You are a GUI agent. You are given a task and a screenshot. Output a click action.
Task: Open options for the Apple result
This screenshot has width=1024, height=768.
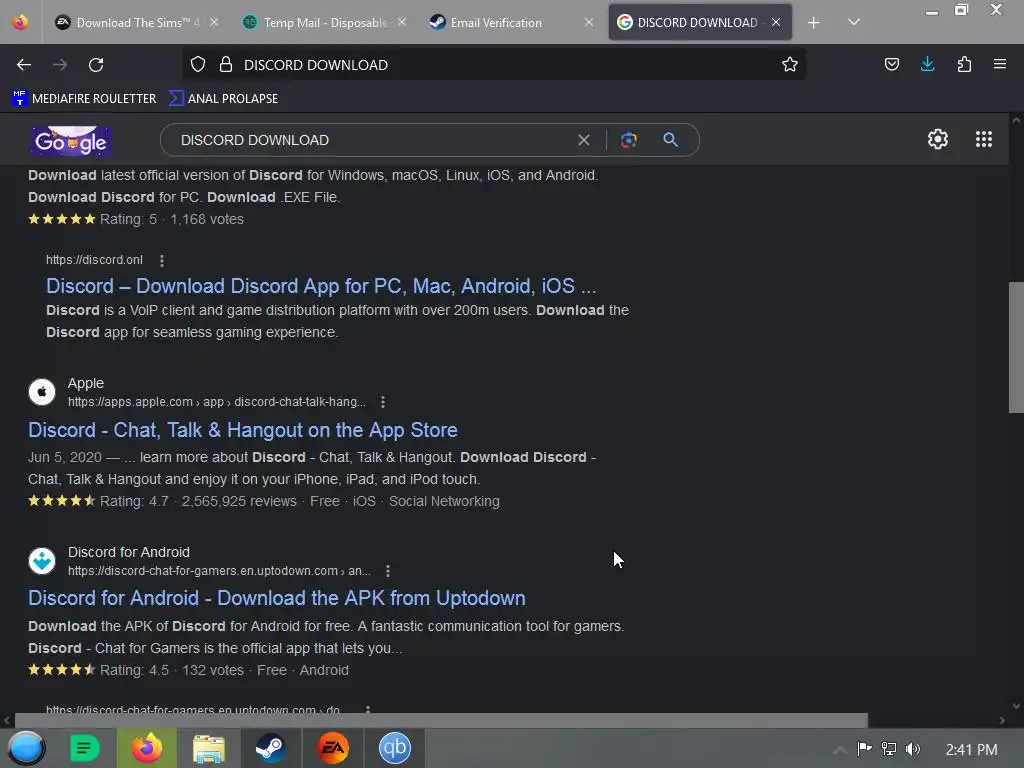[x=383, y=402]
